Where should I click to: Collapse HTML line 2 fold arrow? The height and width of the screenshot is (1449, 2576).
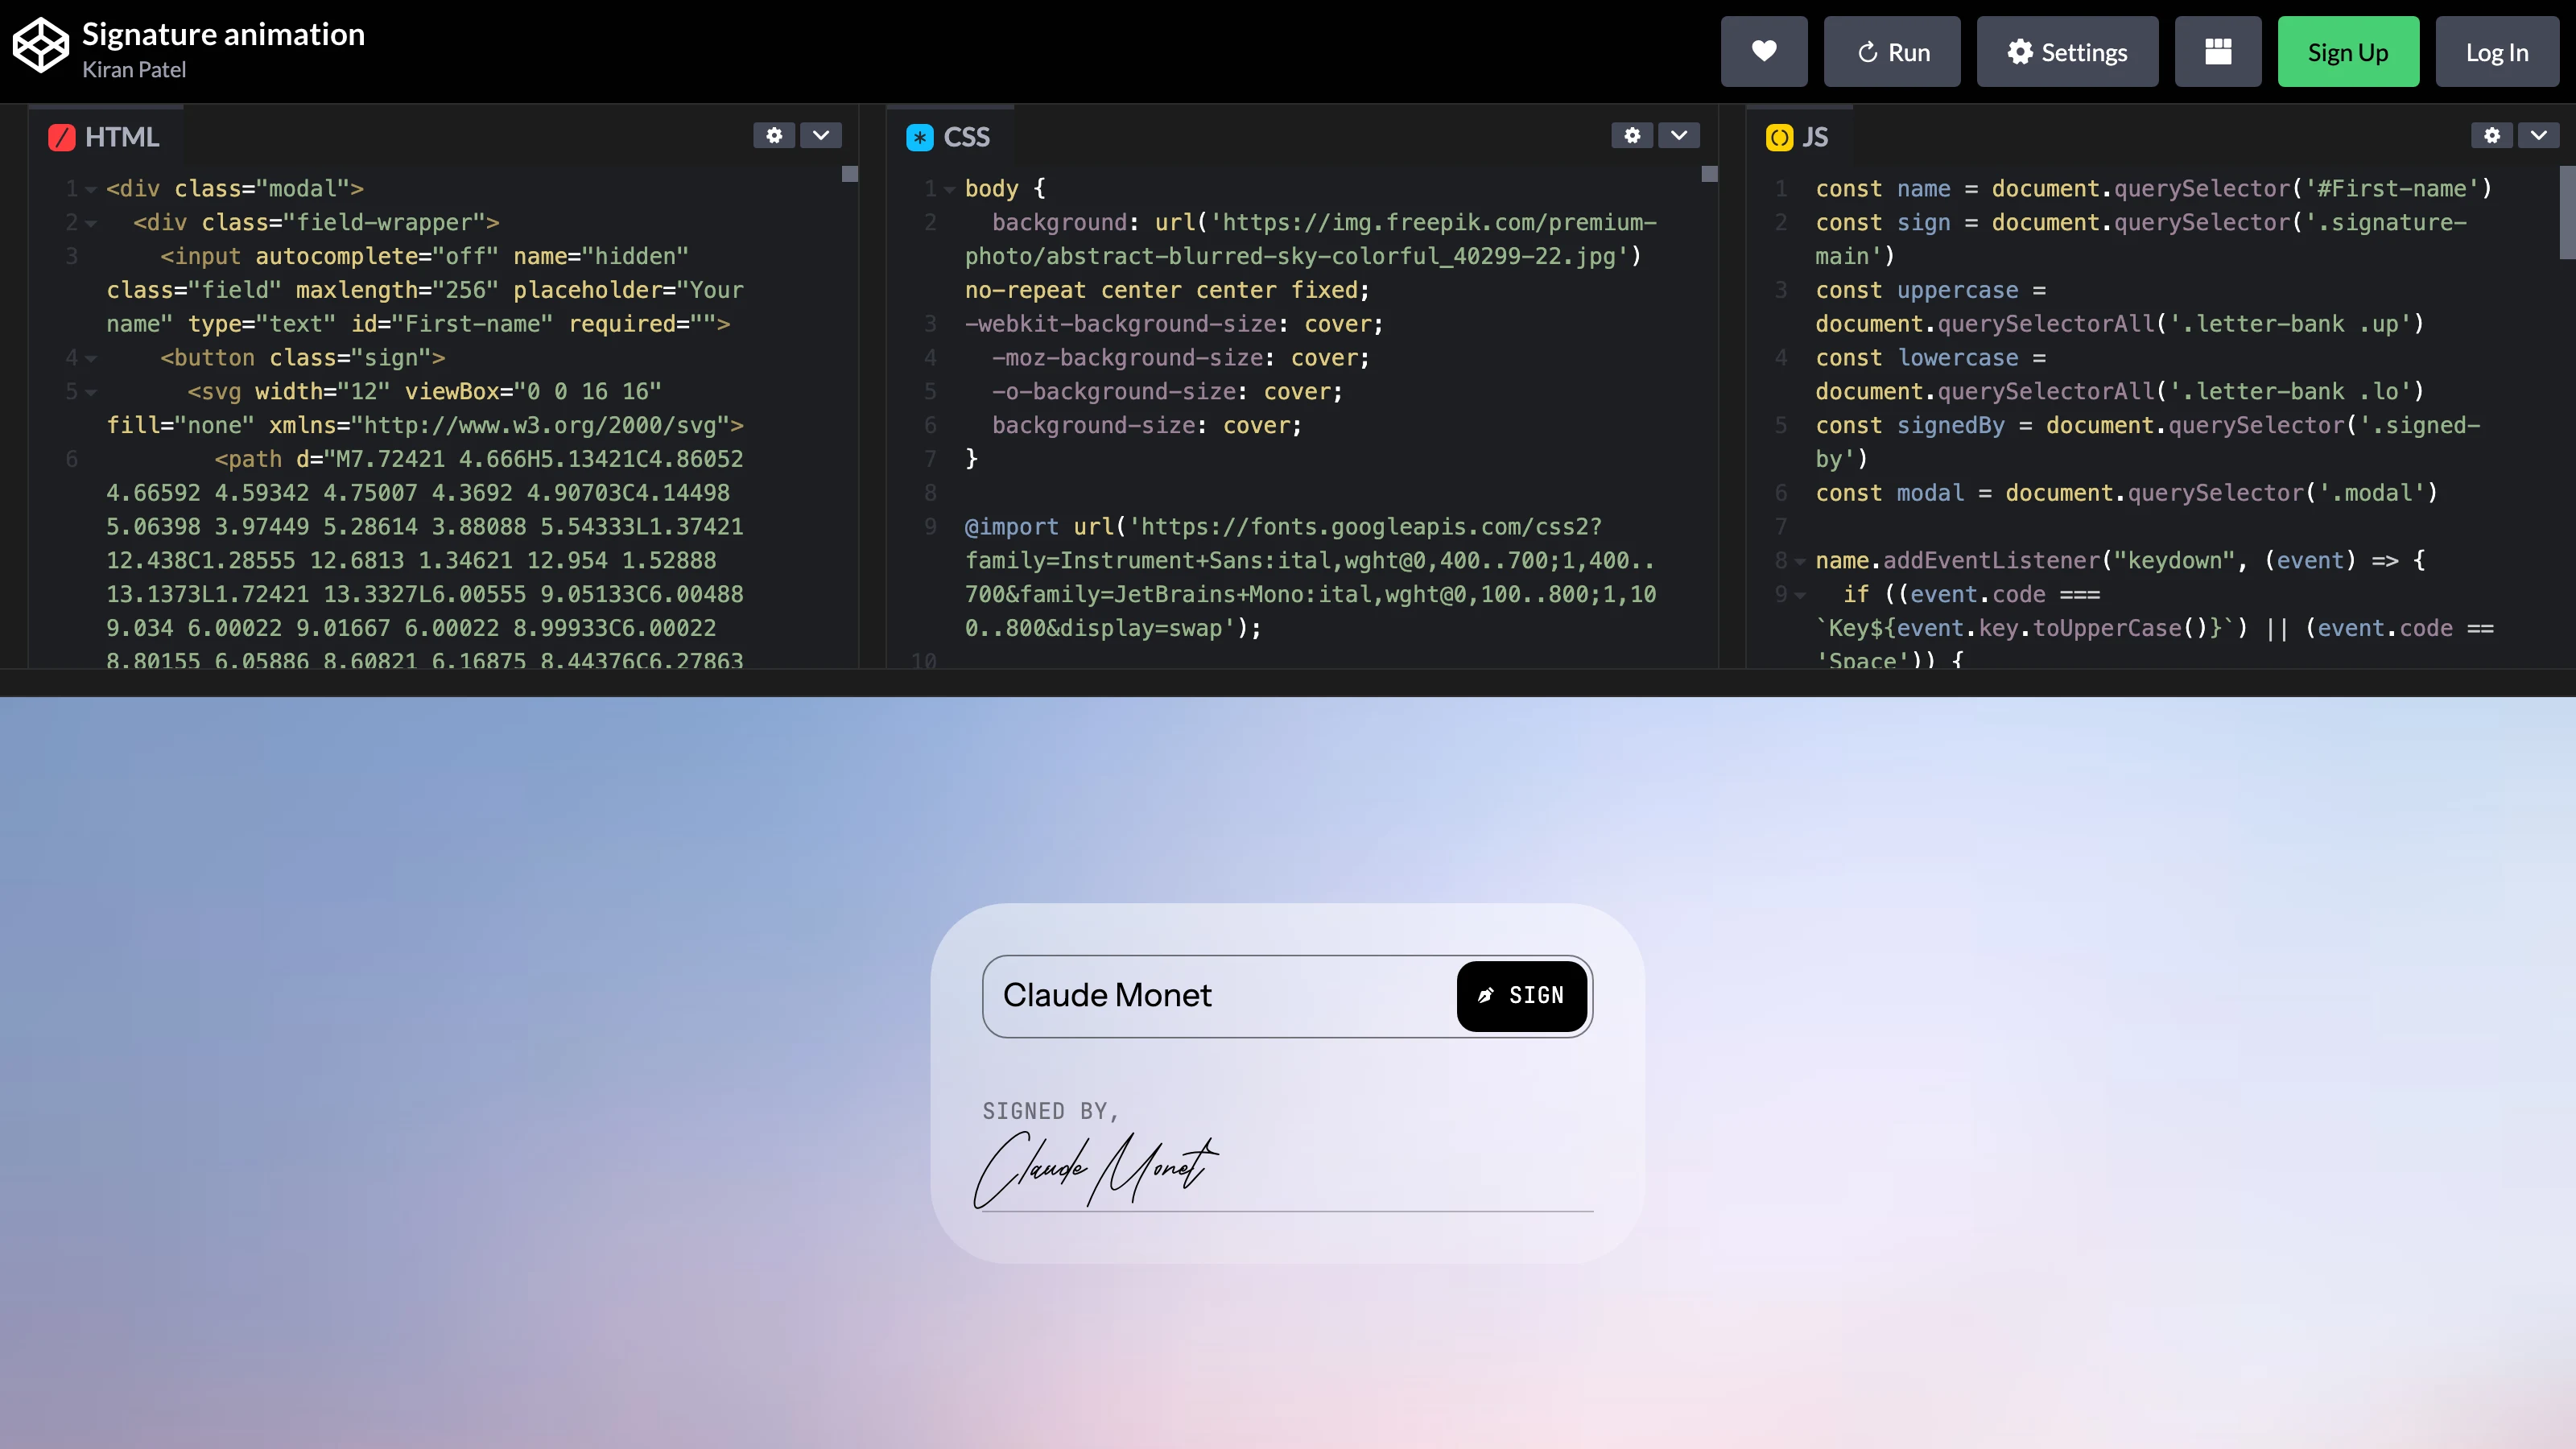click(91, 223)
